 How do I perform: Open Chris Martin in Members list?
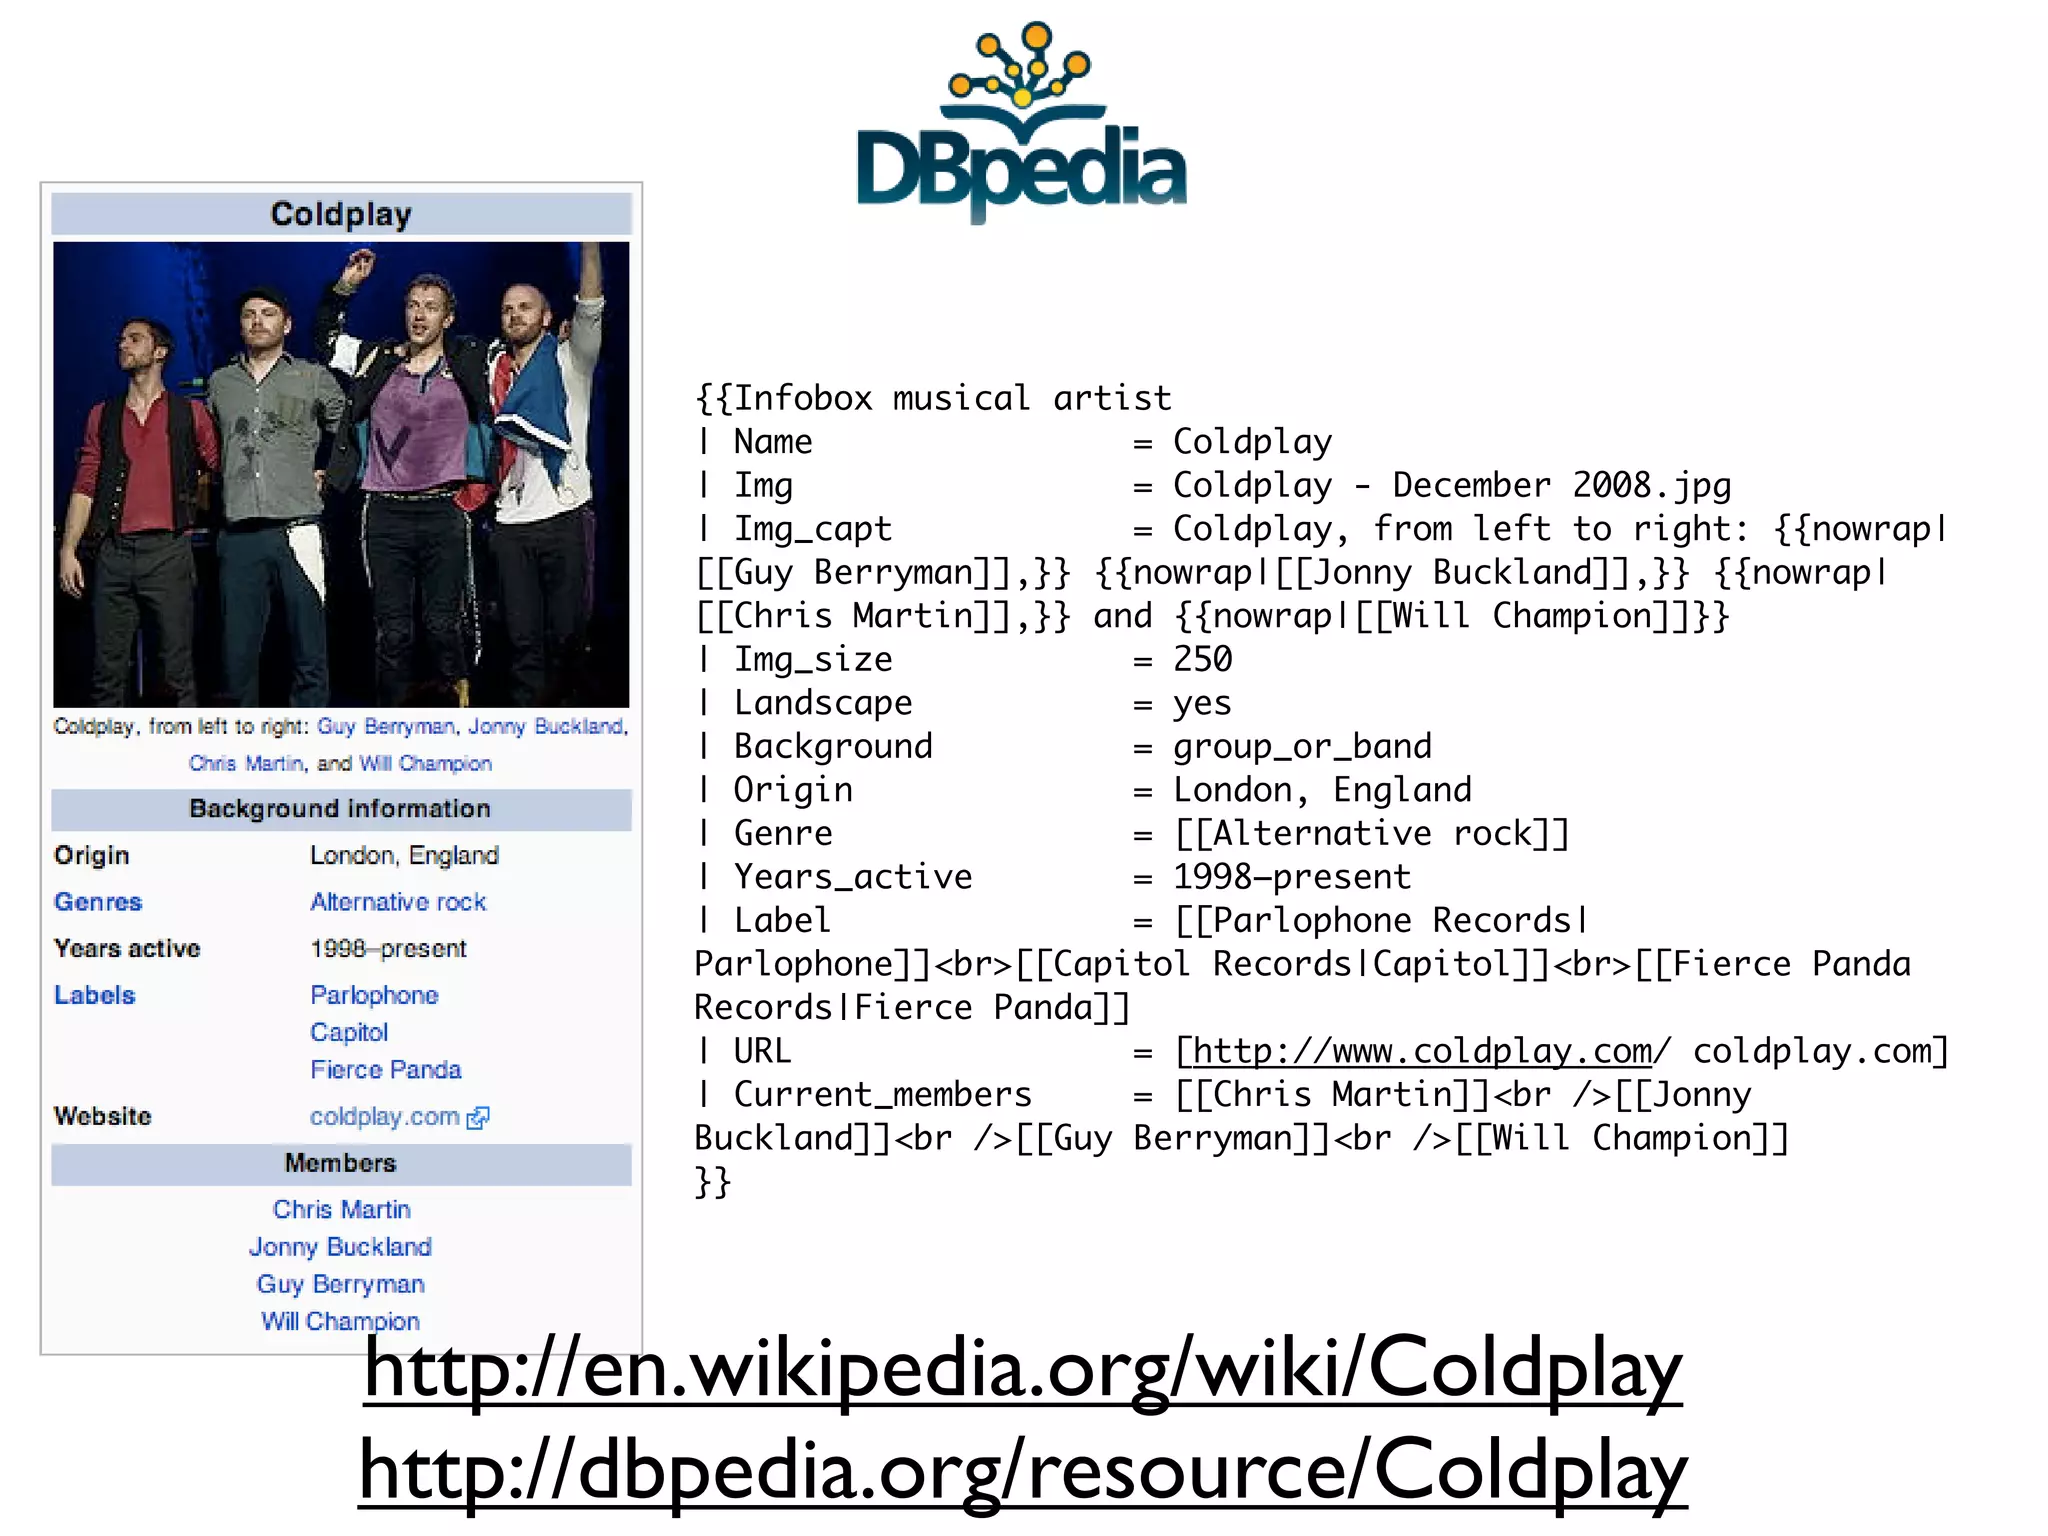click(342, 1210)
